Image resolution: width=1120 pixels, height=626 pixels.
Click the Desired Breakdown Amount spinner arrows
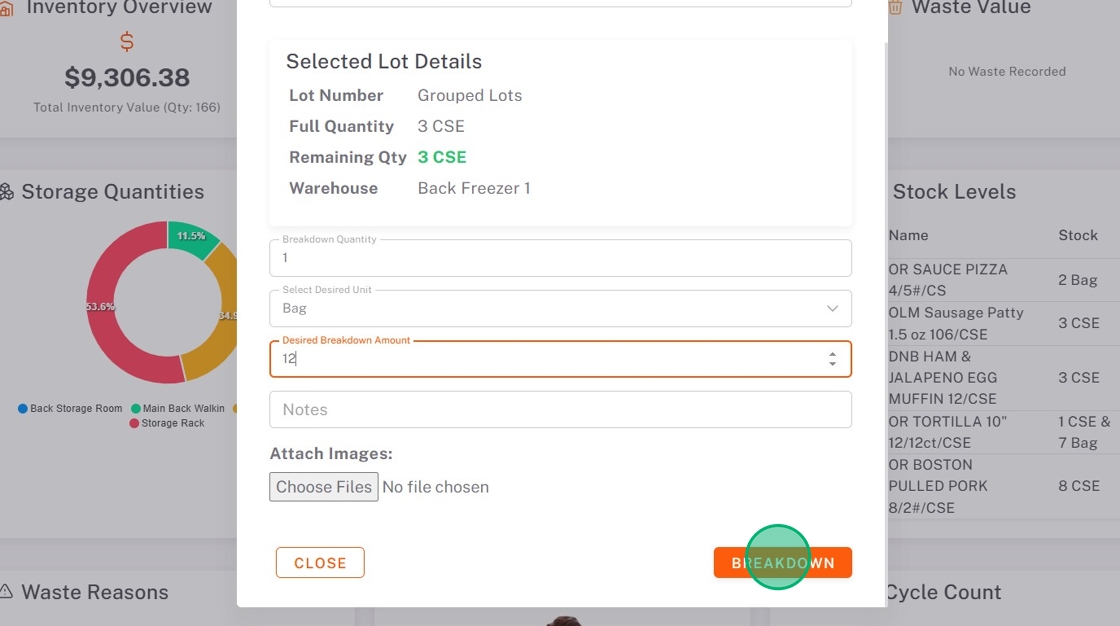(x=832, y=359)
